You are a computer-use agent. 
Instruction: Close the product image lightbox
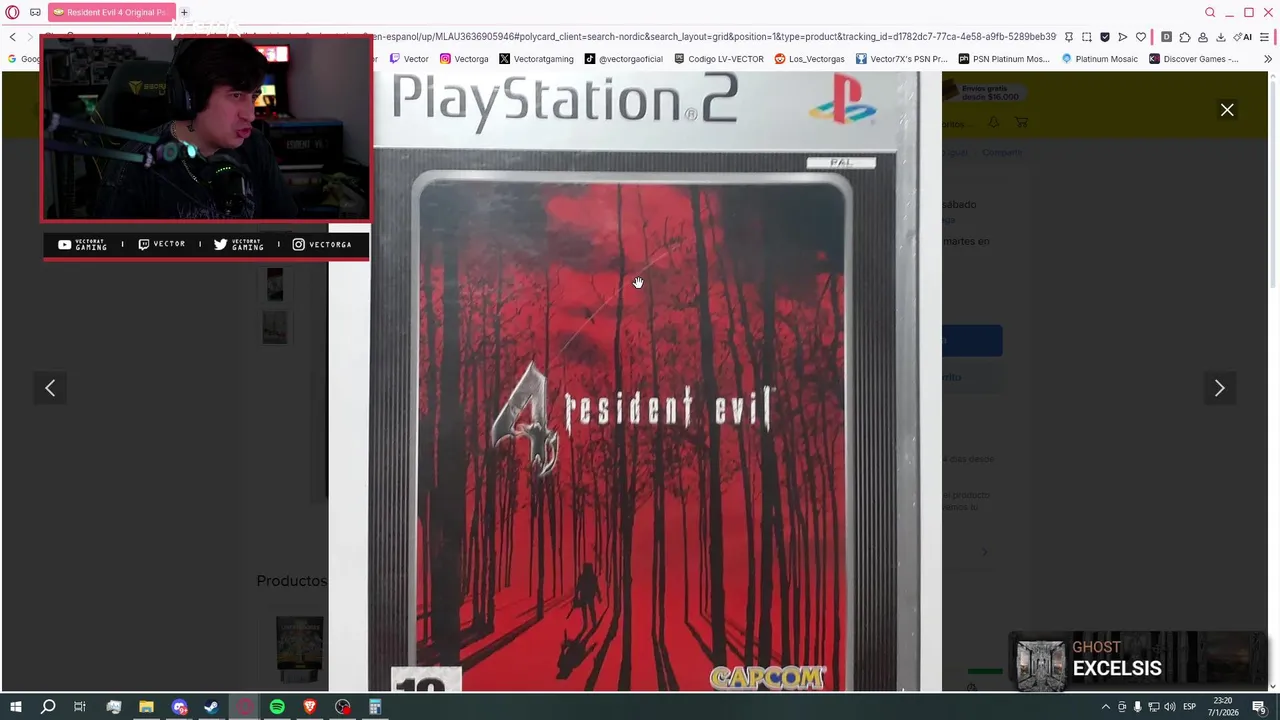[x=1227, y=110]
